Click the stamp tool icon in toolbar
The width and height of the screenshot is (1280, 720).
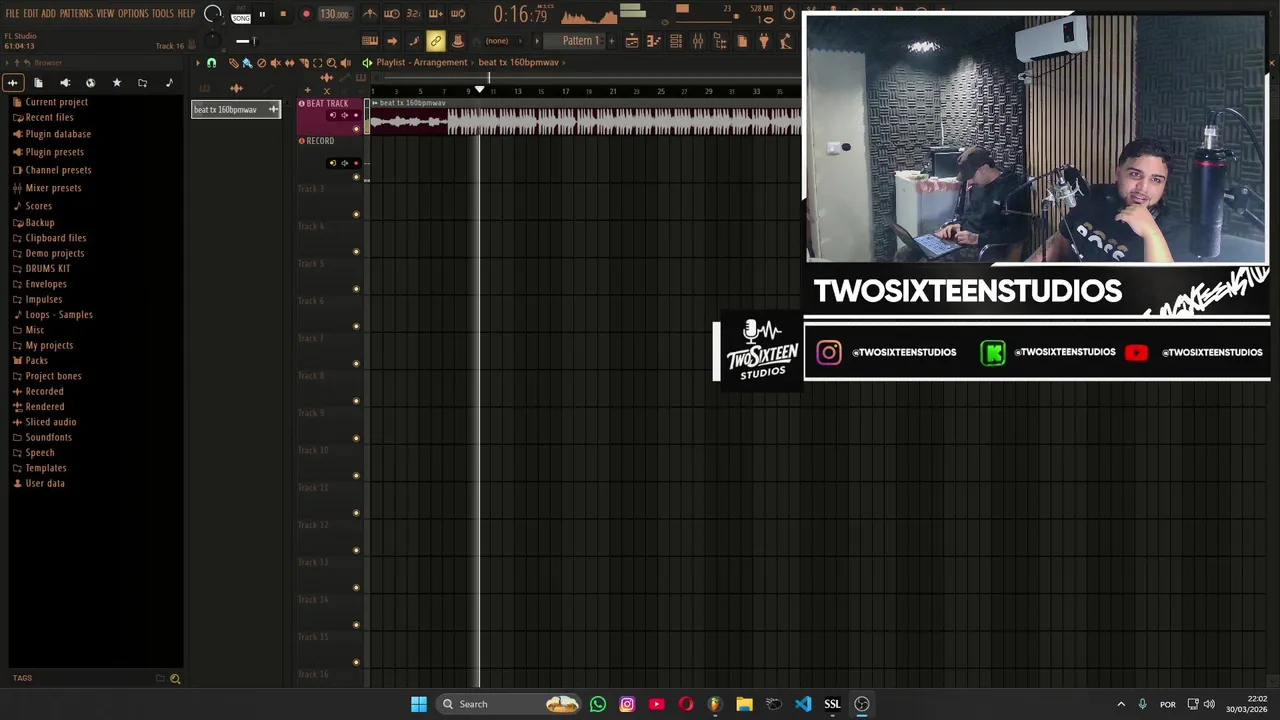pyautogui.click(x=458, y=41)
